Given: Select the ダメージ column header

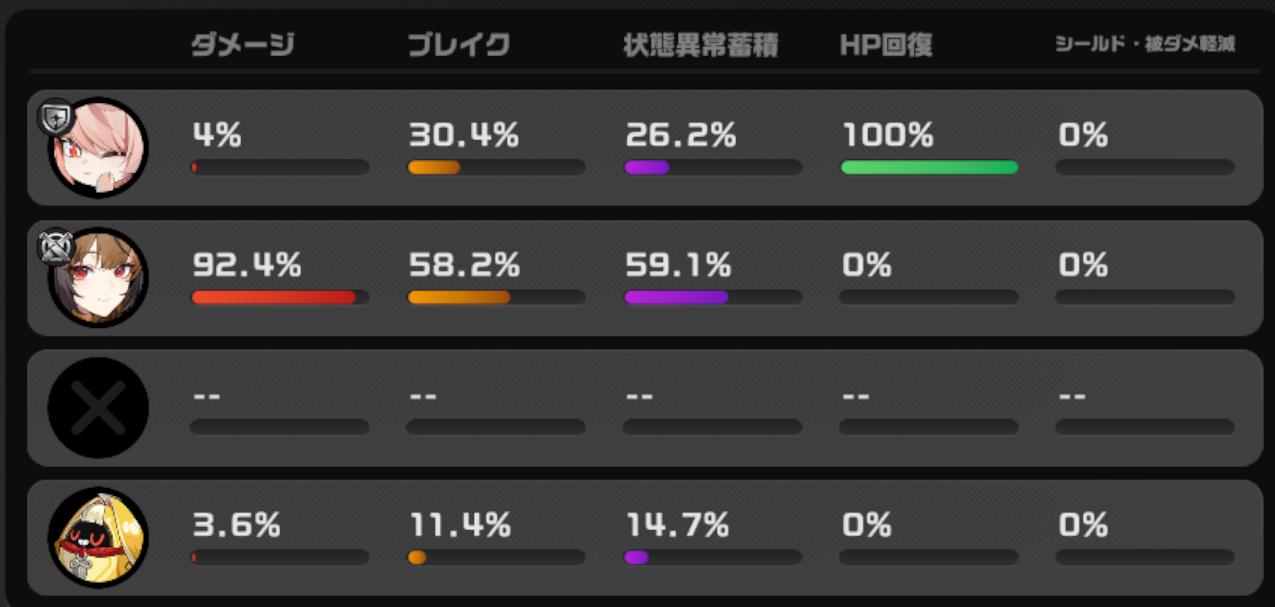Looking at the screenshot, I should [243, 46].
